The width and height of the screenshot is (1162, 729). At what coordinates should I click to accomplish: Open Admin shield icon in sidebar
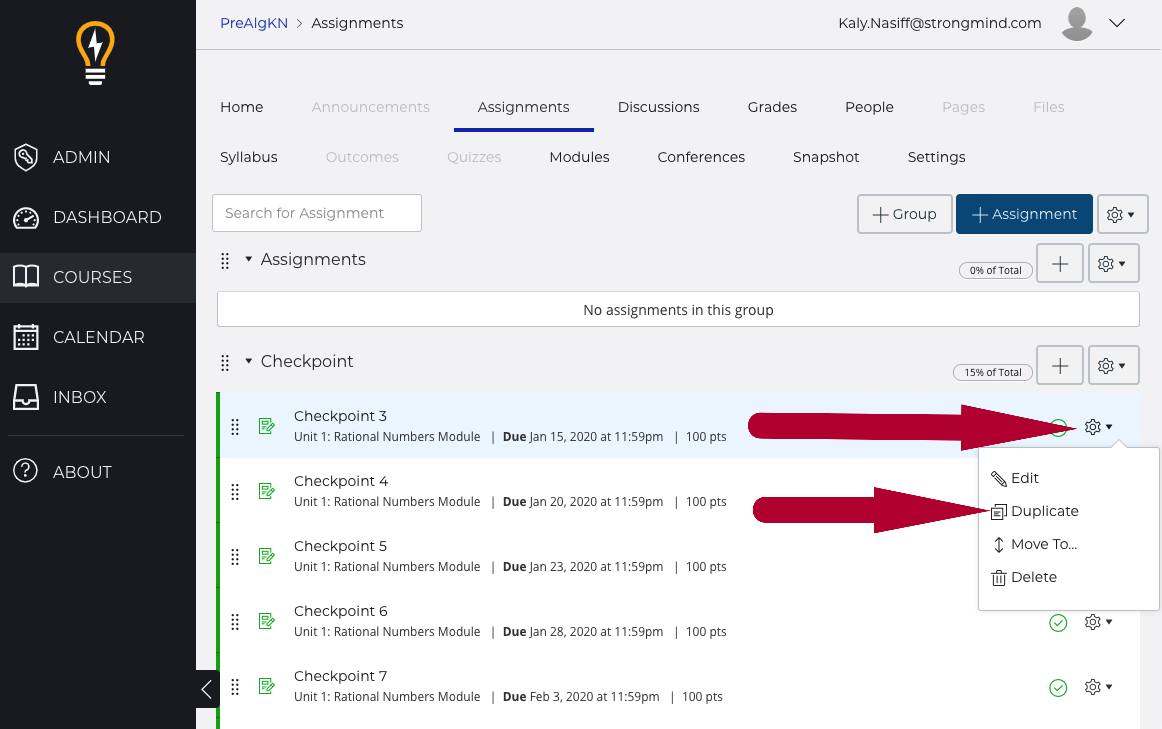coord(26,157)
